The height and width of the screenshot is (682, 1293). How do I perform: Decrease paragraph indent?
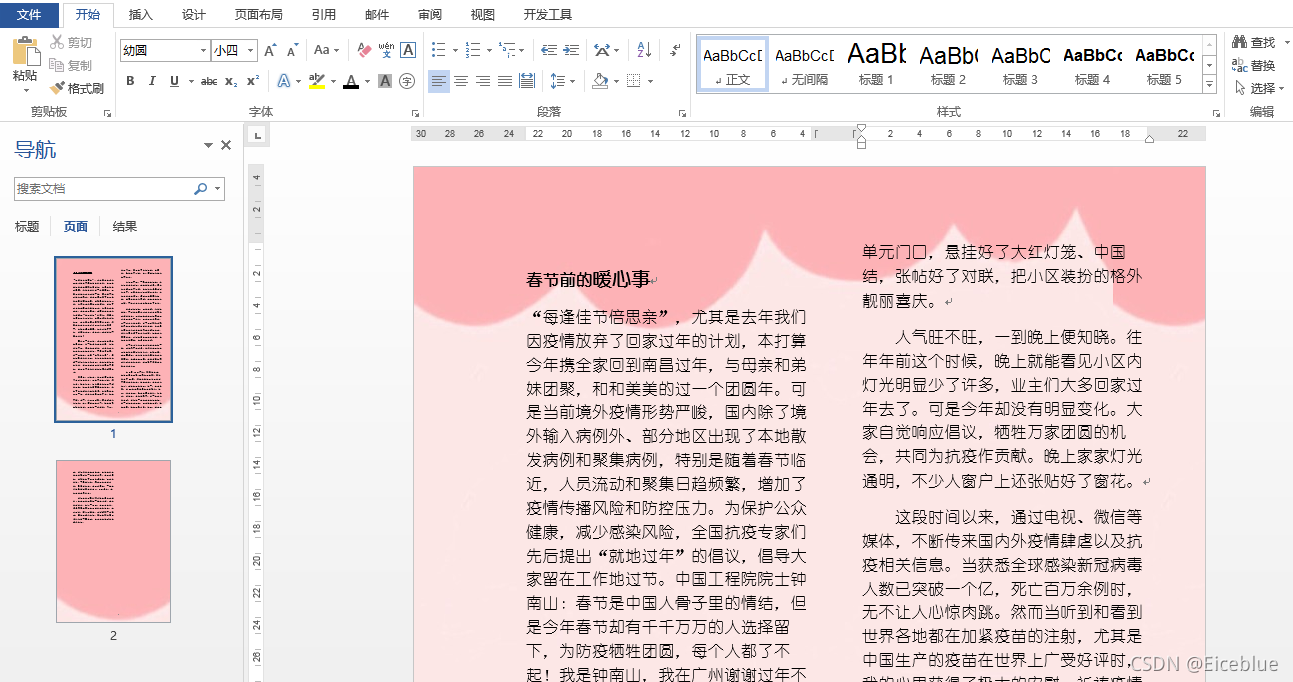coord(549,50)
